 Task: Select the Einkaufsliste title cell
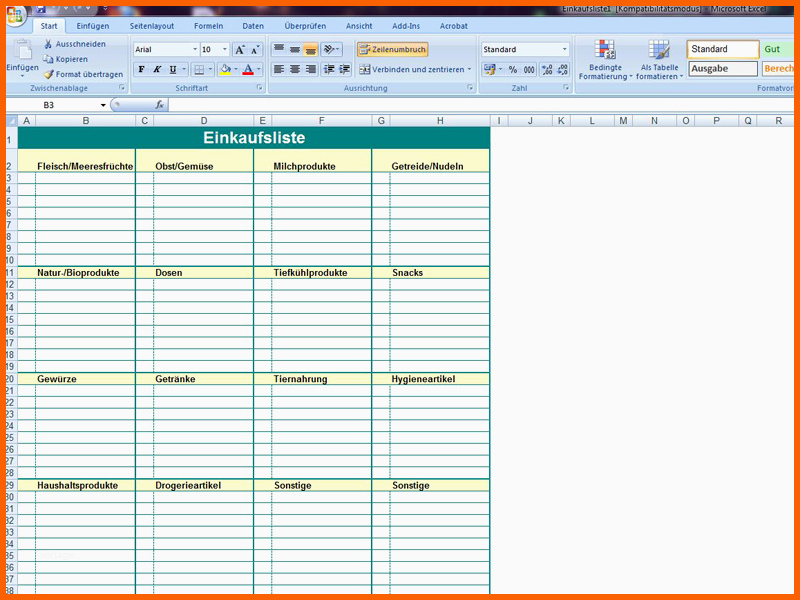(x=254, y=138)
